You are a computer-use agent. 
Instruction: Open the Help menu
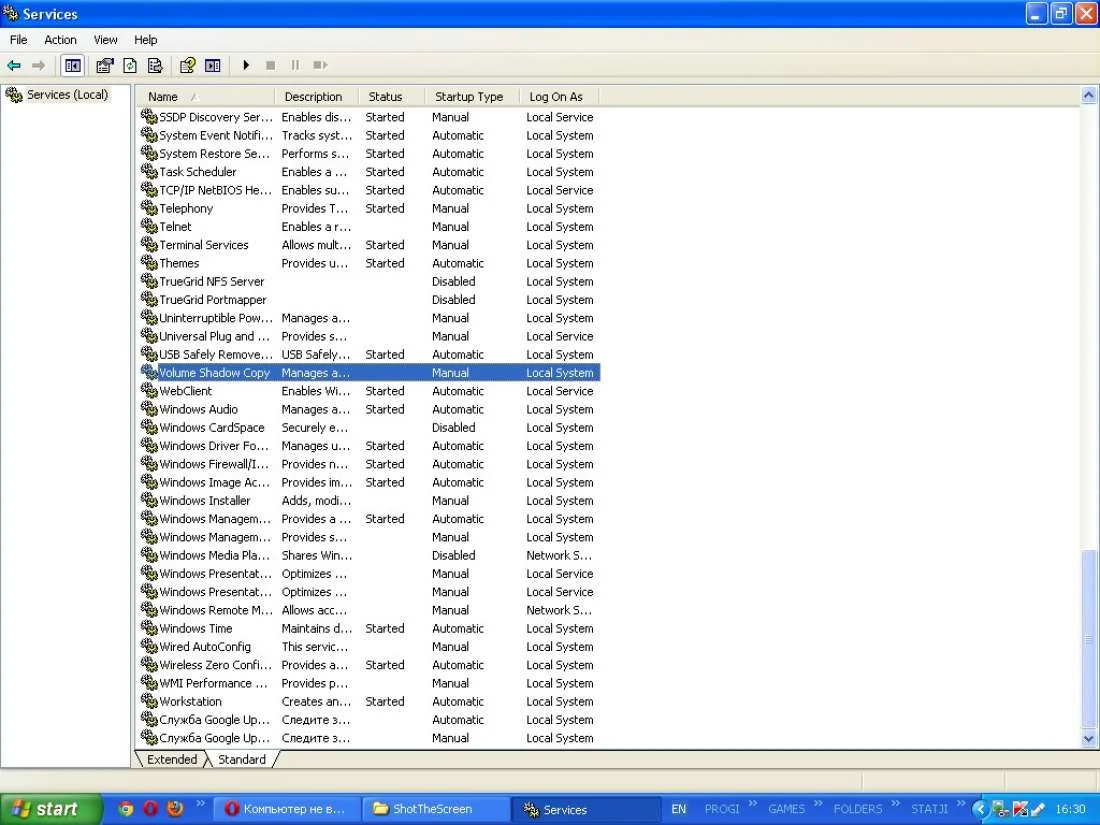click(x=145, y=40)
